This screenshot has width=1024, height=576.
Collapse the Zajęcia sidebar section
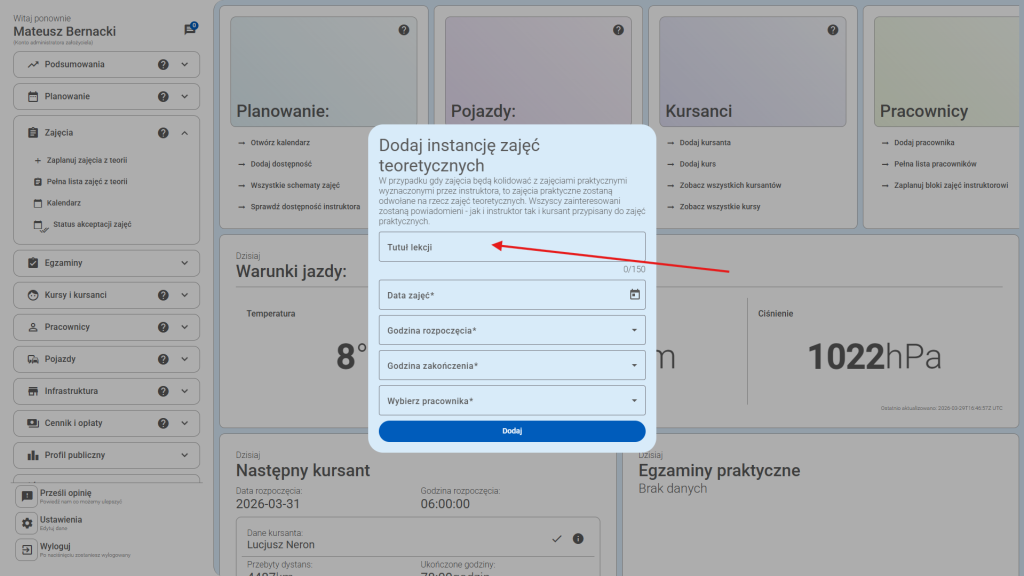coord(185,132)
